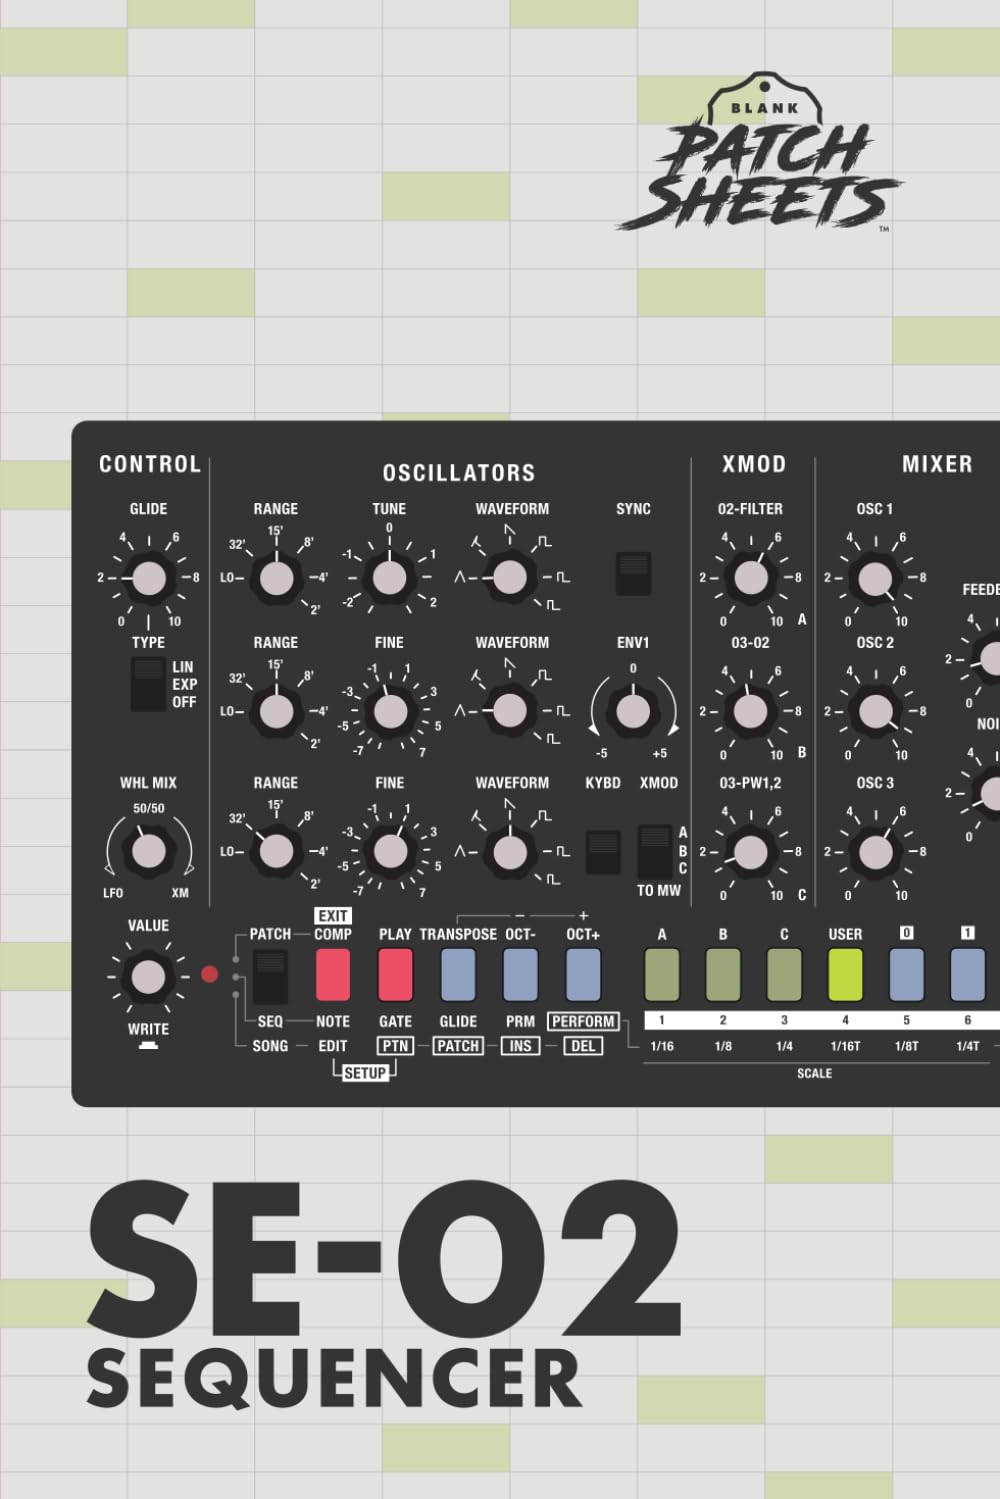The width and height of the screenshot is (1000, 1499).
Task: Toggle the KYBD switch
Action: (x=603, y=852)
